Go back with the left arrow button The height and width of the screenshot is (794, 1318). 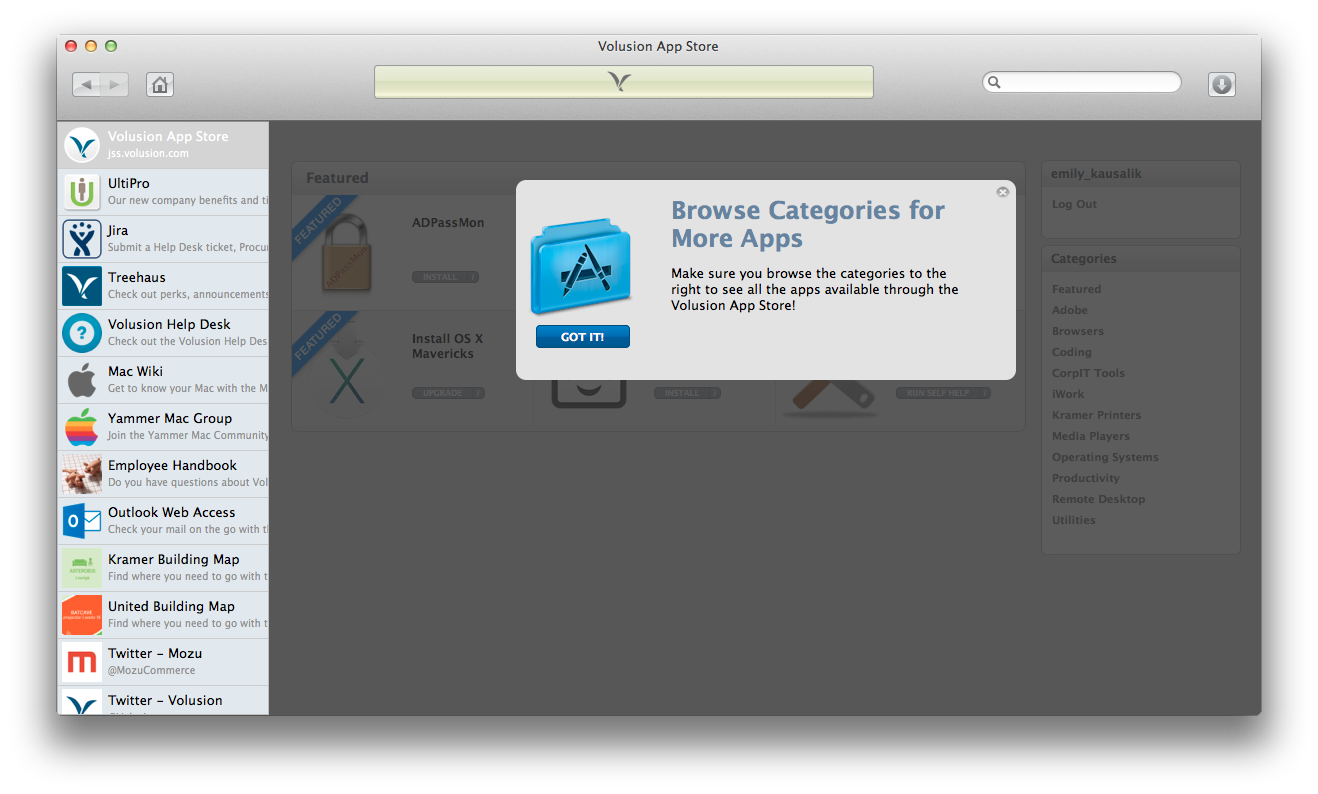click(x=86, y=85)
